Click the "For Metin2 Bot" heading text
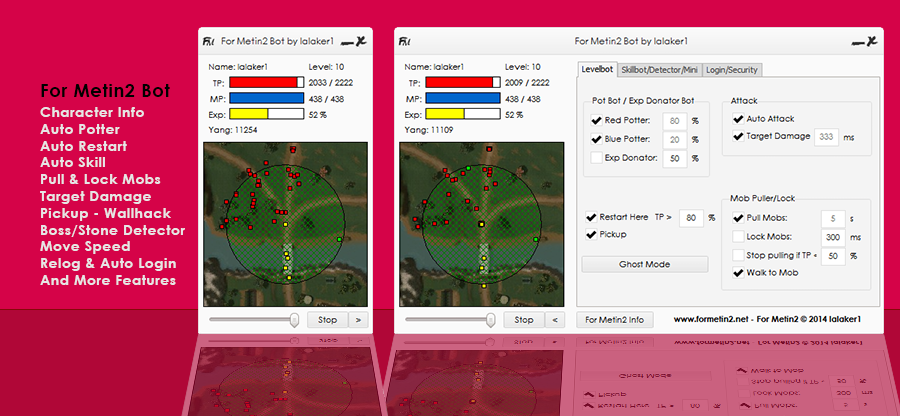 (105, 91)
